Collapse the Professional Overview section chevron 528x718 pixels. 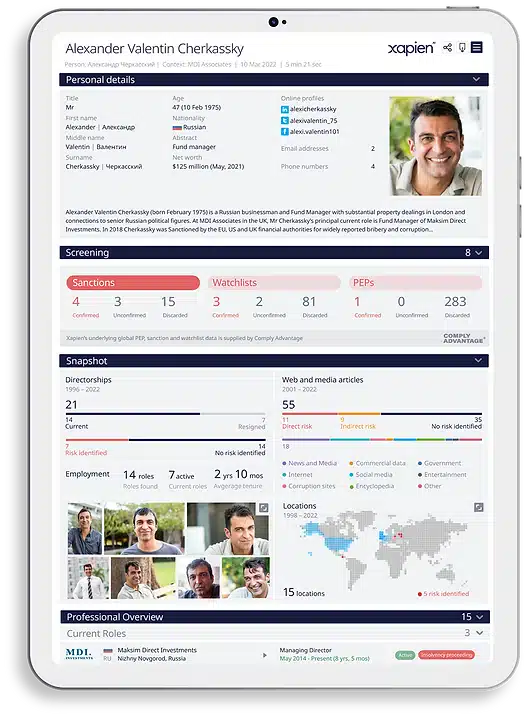[479, 617]
